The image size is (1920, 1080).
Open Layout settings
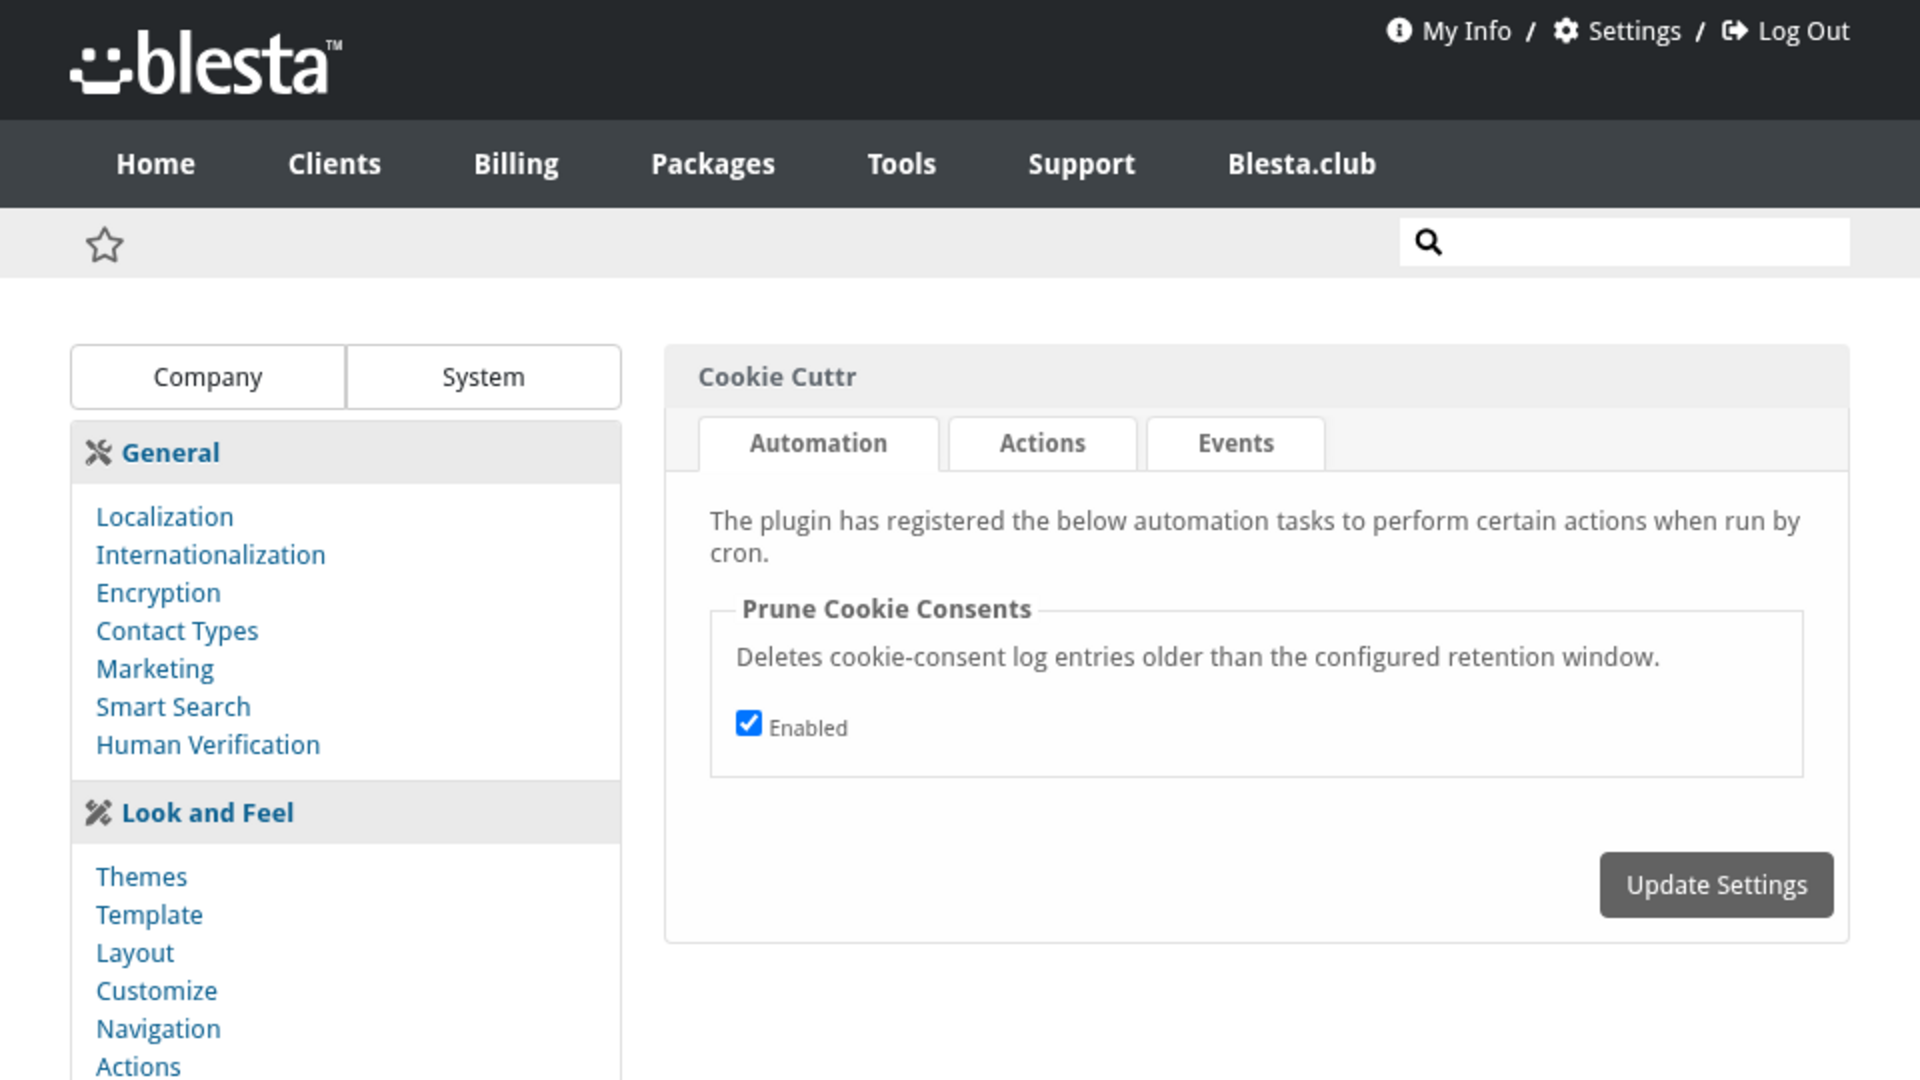pos(135,953)
